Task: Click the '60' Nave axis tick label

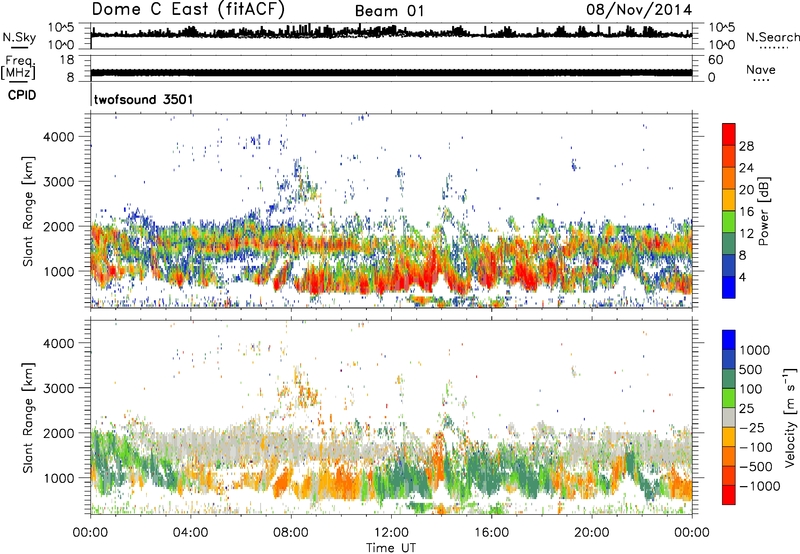Action: point(715,60)
